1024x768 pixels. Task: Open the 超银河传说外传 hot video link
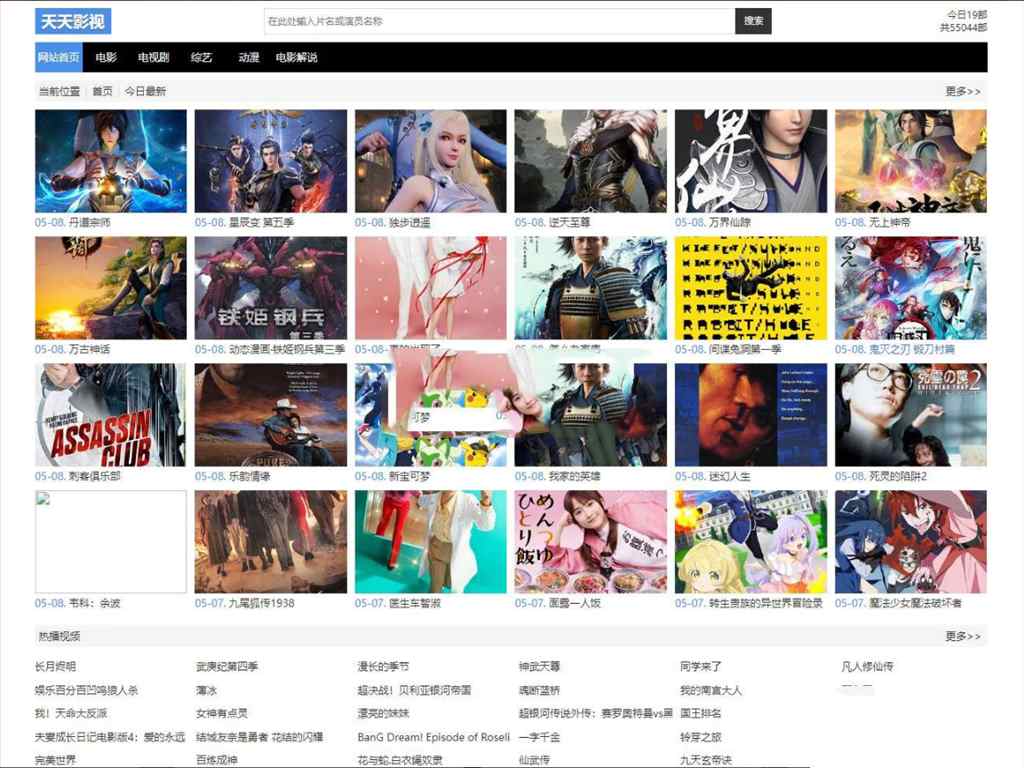pos(596,713)
